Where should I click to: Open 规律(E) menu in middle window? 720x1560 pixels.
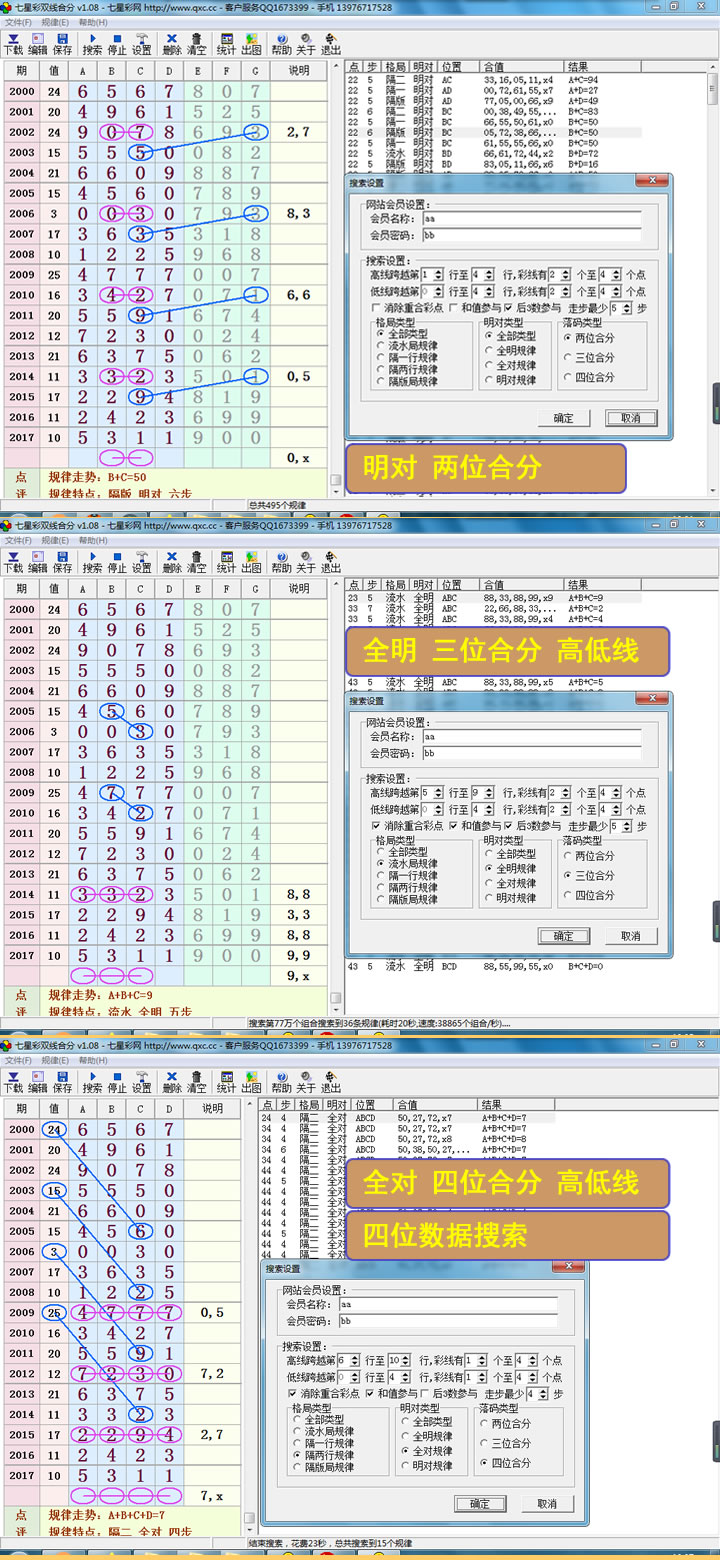coord(56,540)
